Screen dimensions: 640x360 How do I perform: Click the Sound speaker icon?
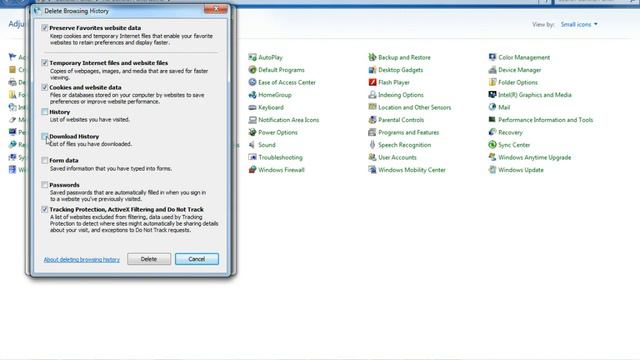pyautogui.click(x=252, y=145)
